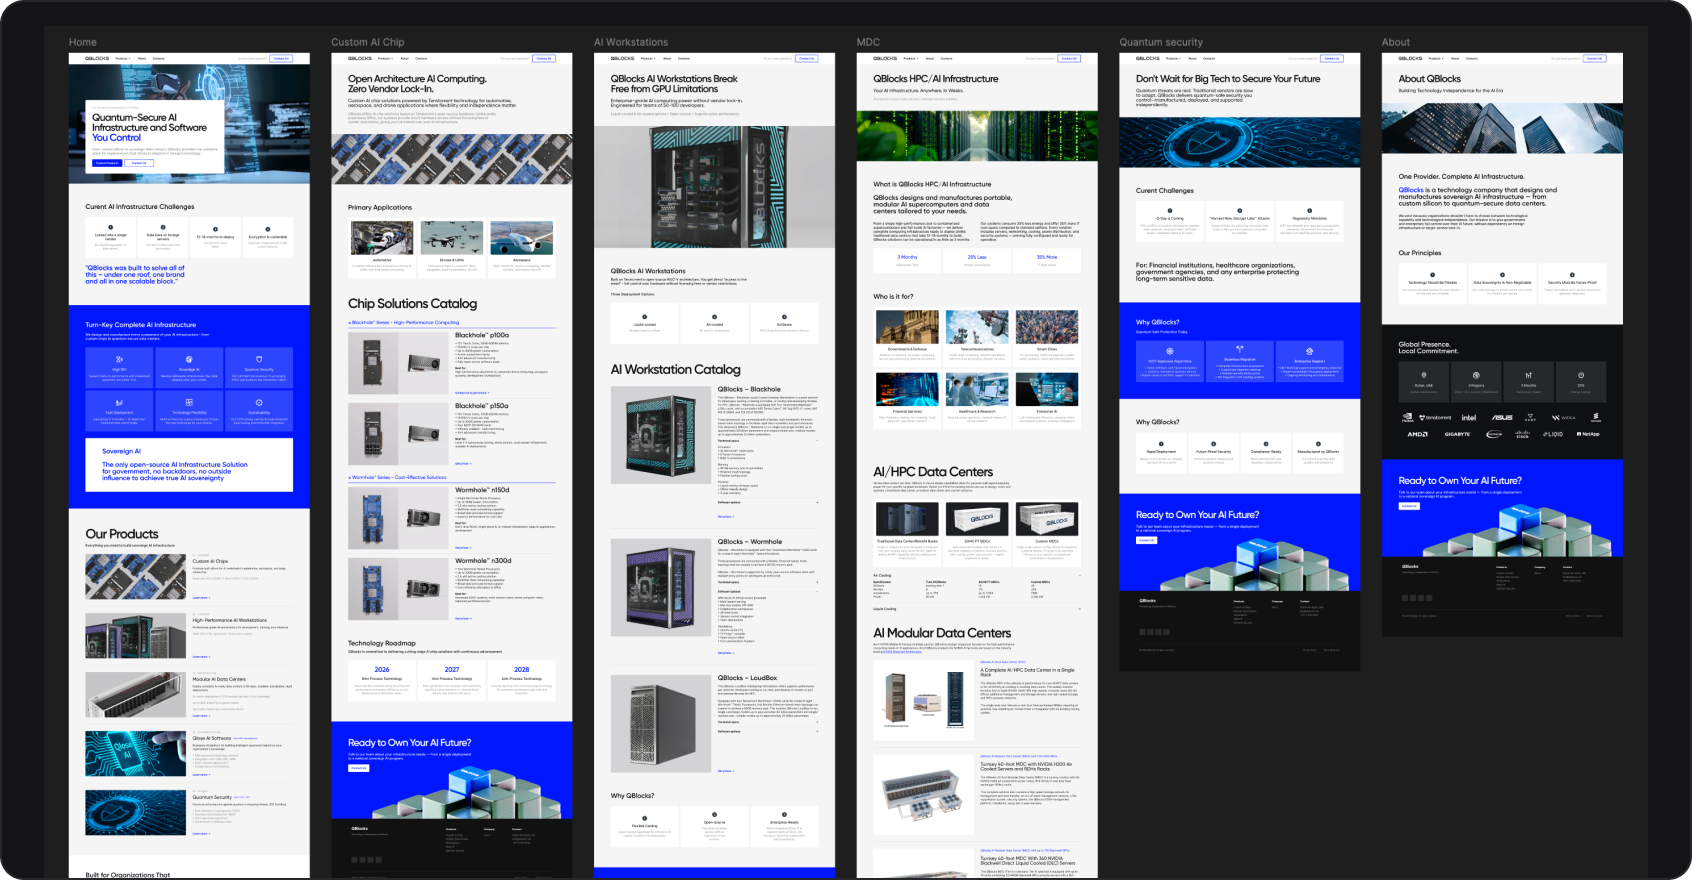Click the Smart Cities image in MDC
Image resolution: width=1692 pixels, height=880 pixels.
coord(1047,327)
